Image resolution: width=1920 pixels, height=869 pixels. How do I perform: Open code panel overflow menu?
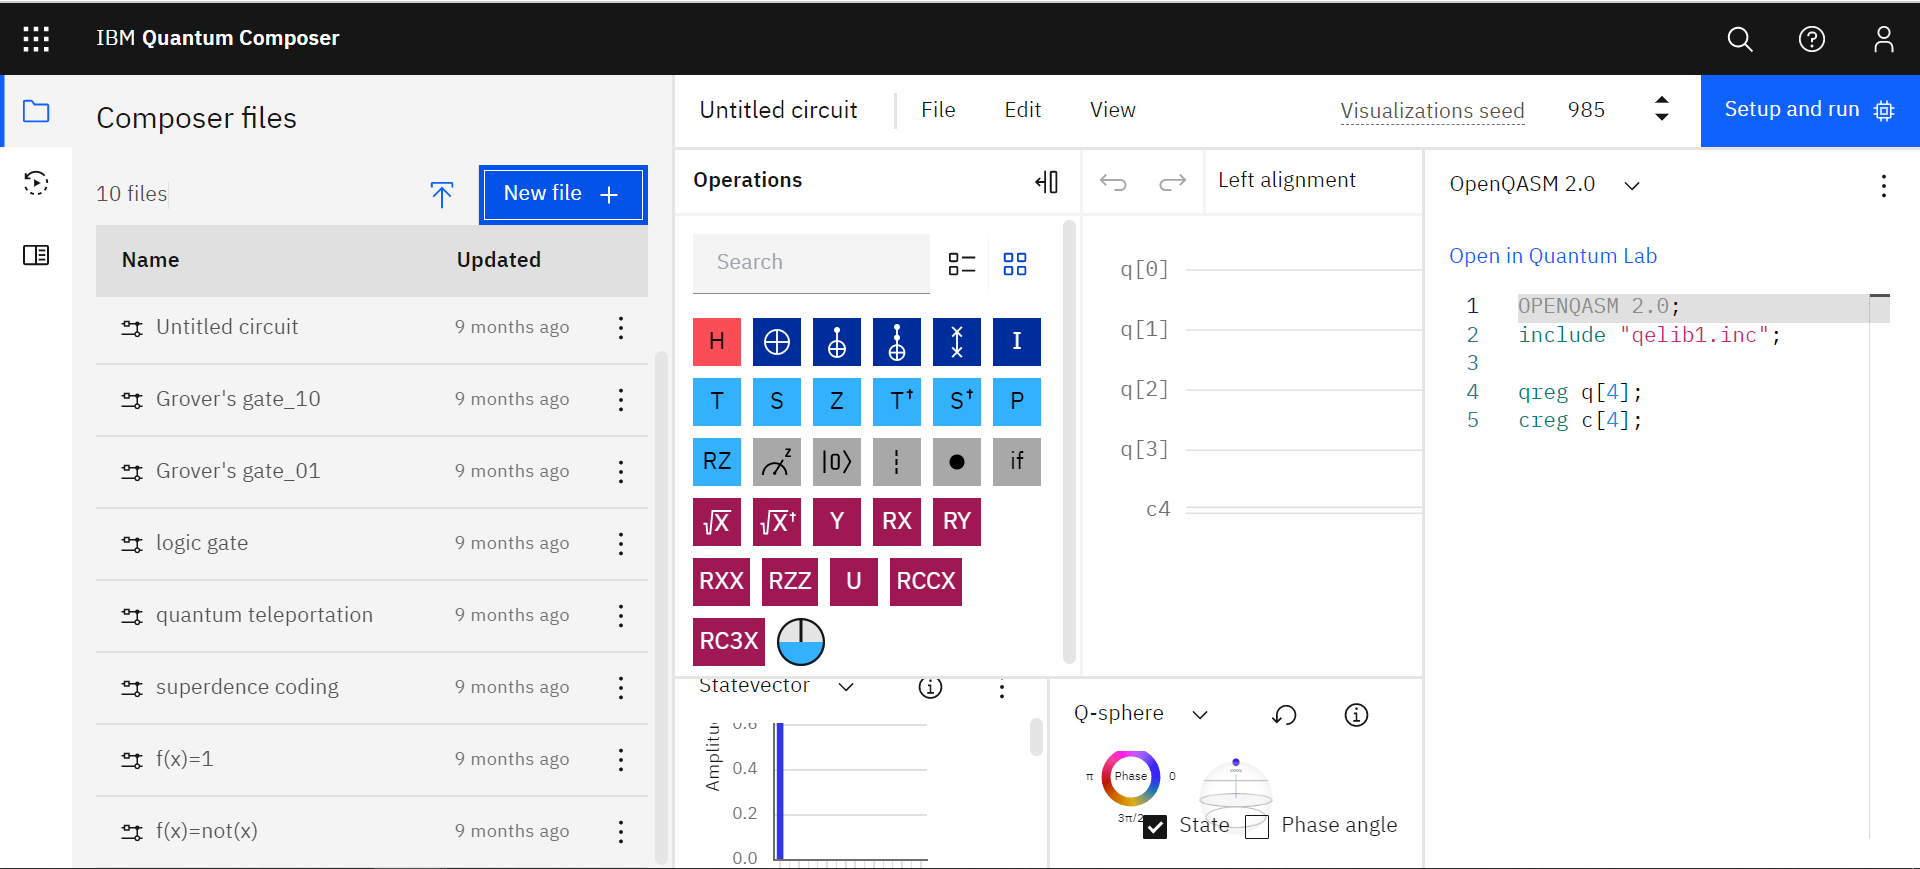pyautogui.click(x=1884, y=186)
